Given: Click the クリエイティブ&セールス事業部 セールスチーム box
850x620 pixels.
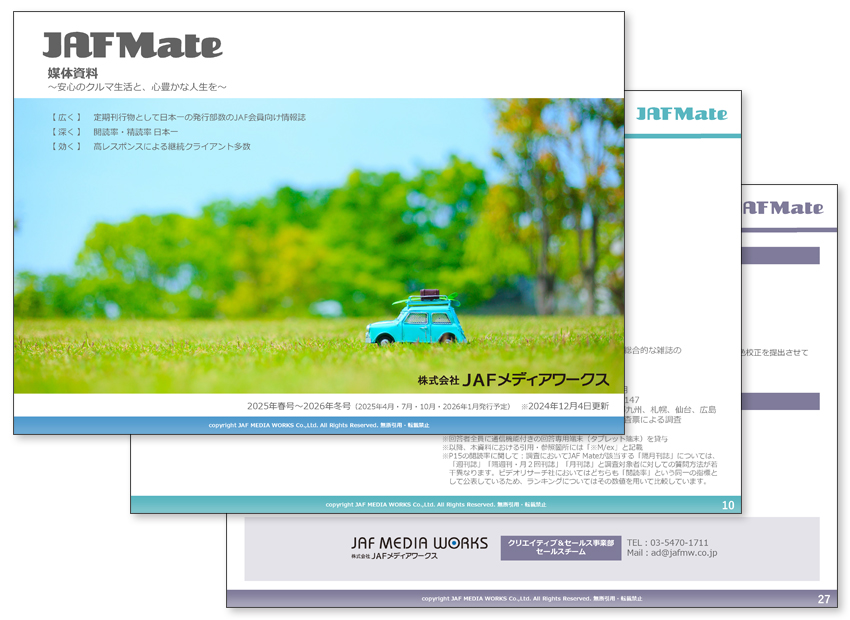Looking at the screenshot, I should point(561,547).
